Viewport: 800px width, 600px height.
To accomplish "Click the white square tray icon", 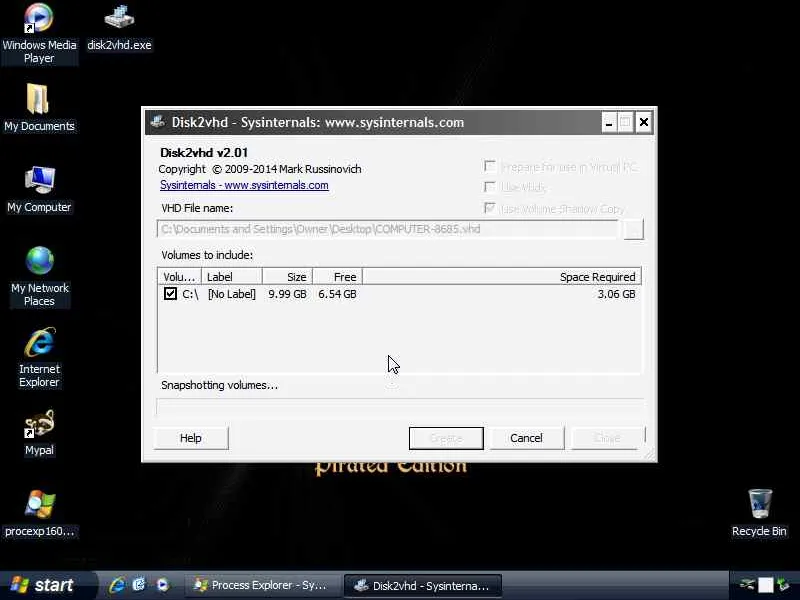I will click(765, 585).
